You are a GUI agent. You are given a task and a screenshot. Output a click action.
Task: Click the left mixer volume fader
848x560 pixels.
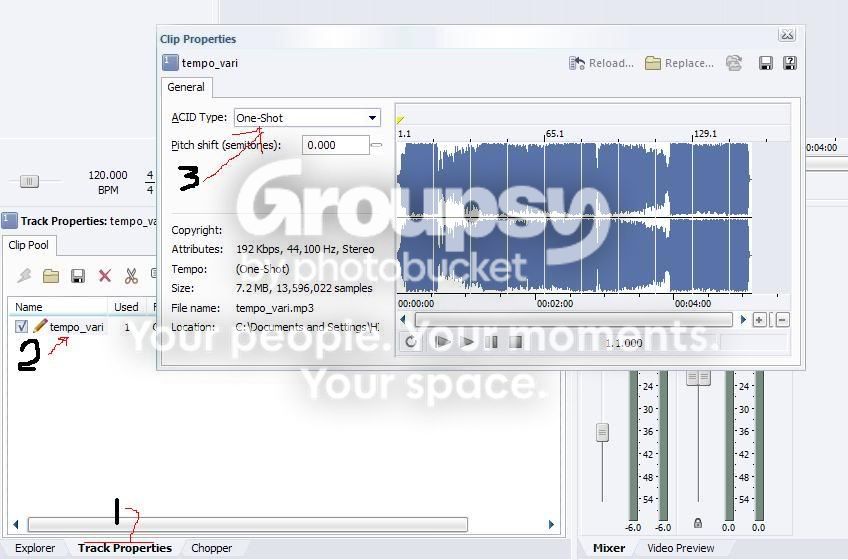point(602,432)
